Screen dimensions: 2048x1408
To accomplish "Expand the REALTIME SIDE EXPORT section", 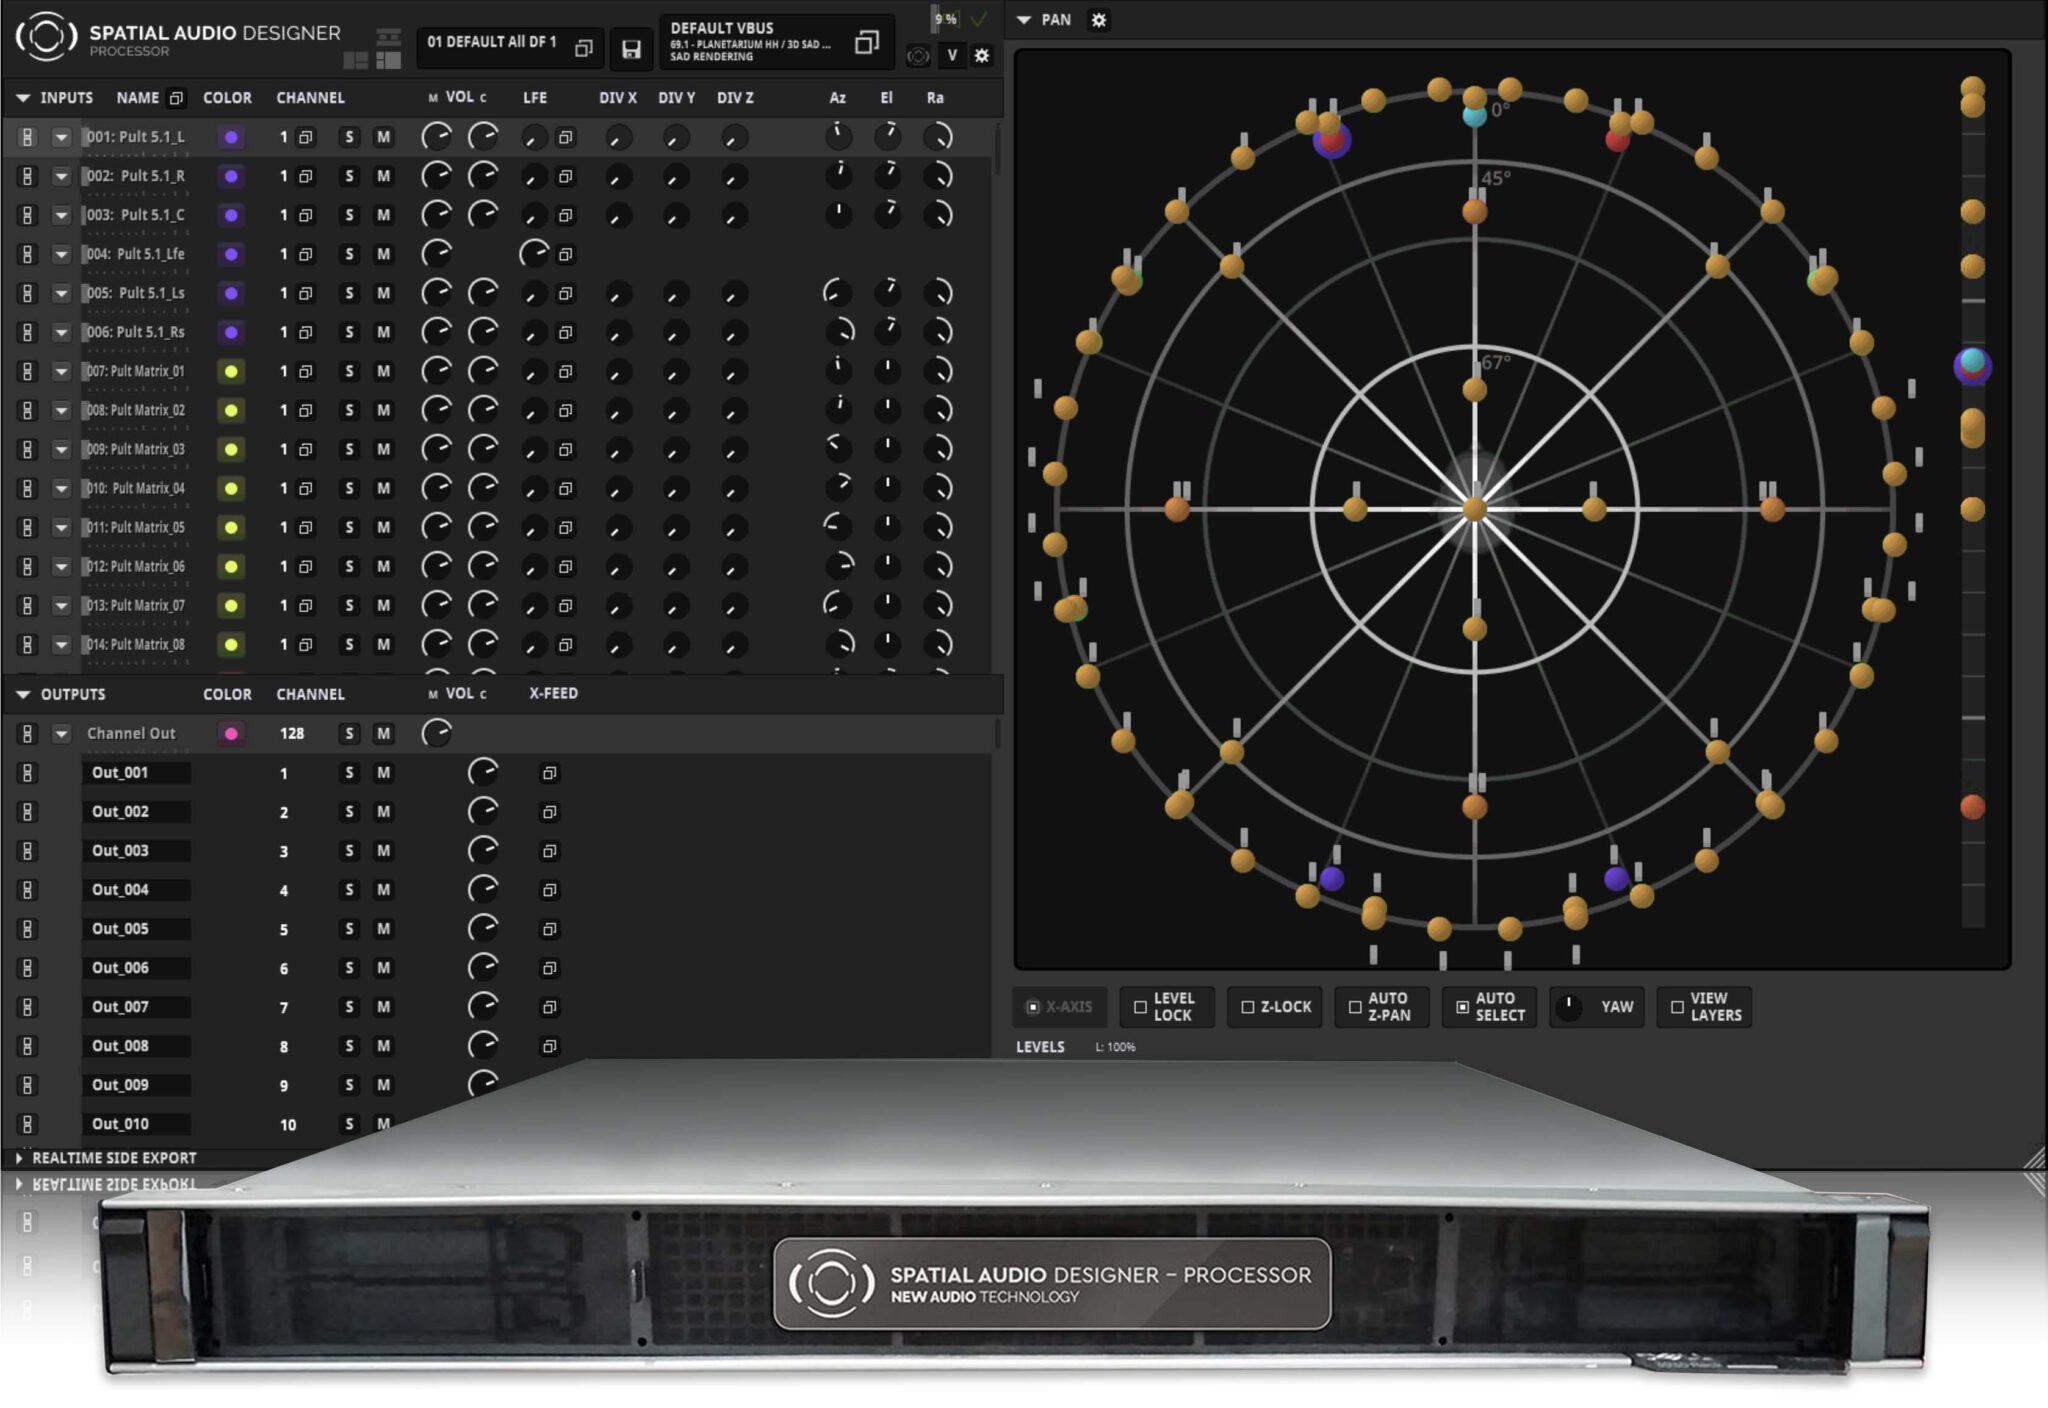I will pyautogui.click(x=19, y=1158).
